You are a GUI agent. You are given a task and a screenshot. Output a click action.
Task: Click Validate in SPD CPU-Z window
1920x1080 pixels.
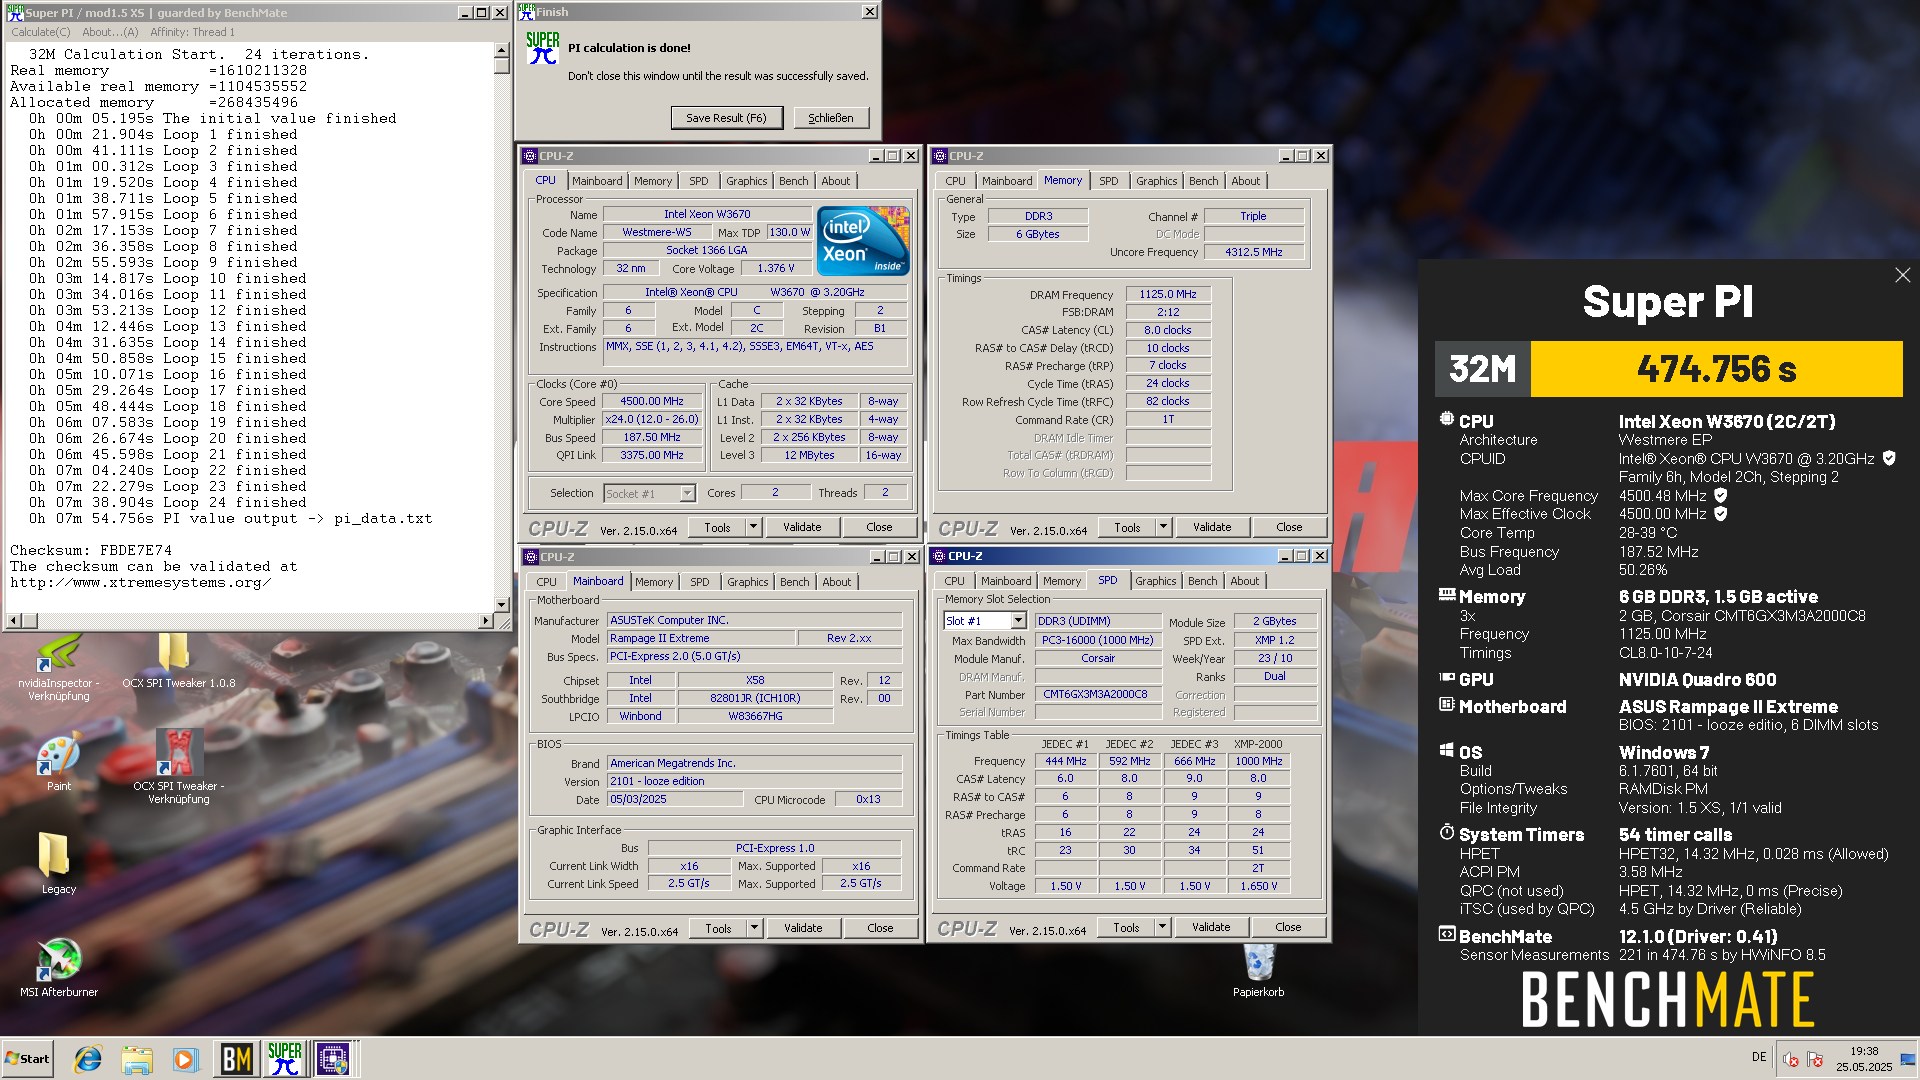(x=1211, y=927)
